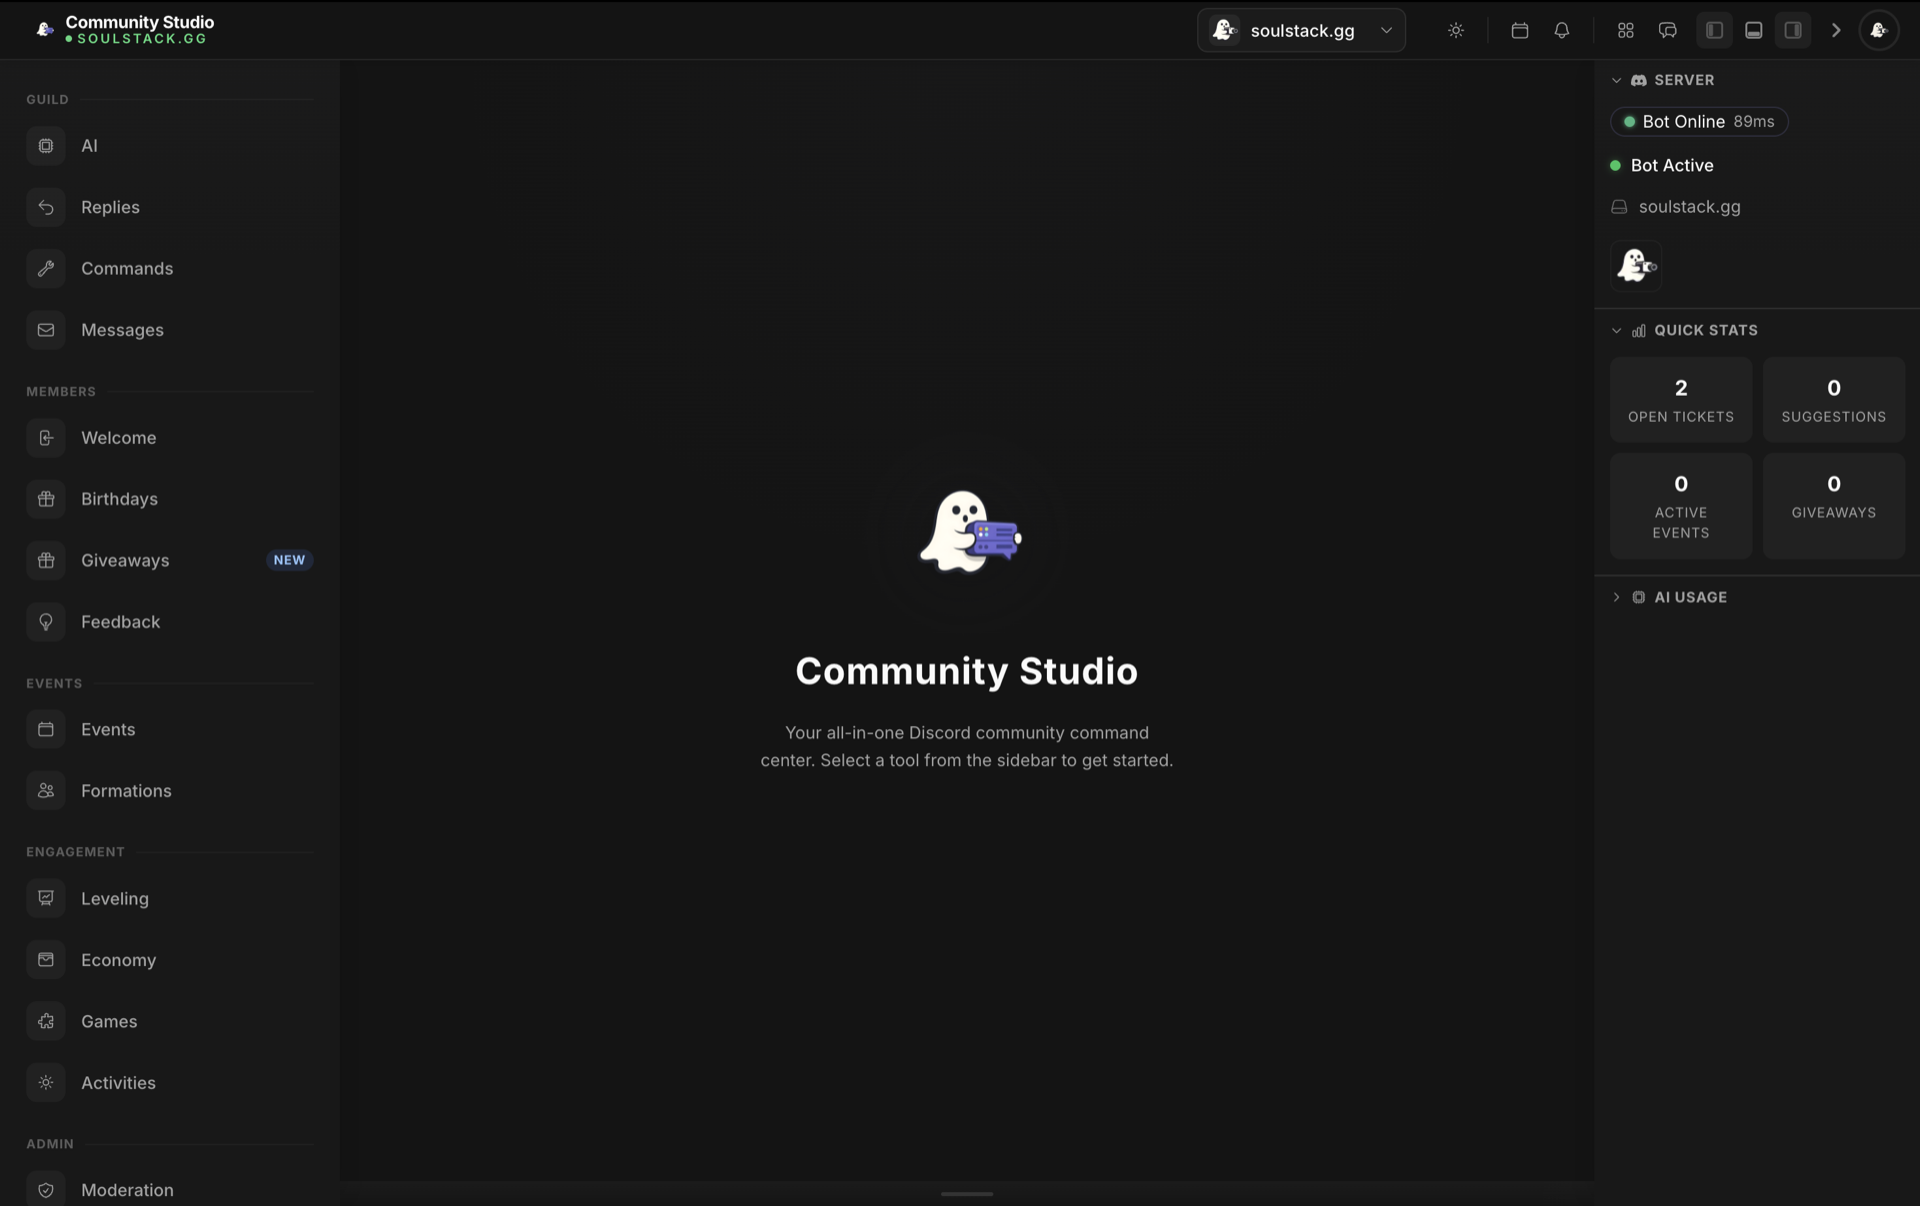Click the Games puzzle icon
The height and width of the screenshot is (1206, 1920).
point(46,1021)
